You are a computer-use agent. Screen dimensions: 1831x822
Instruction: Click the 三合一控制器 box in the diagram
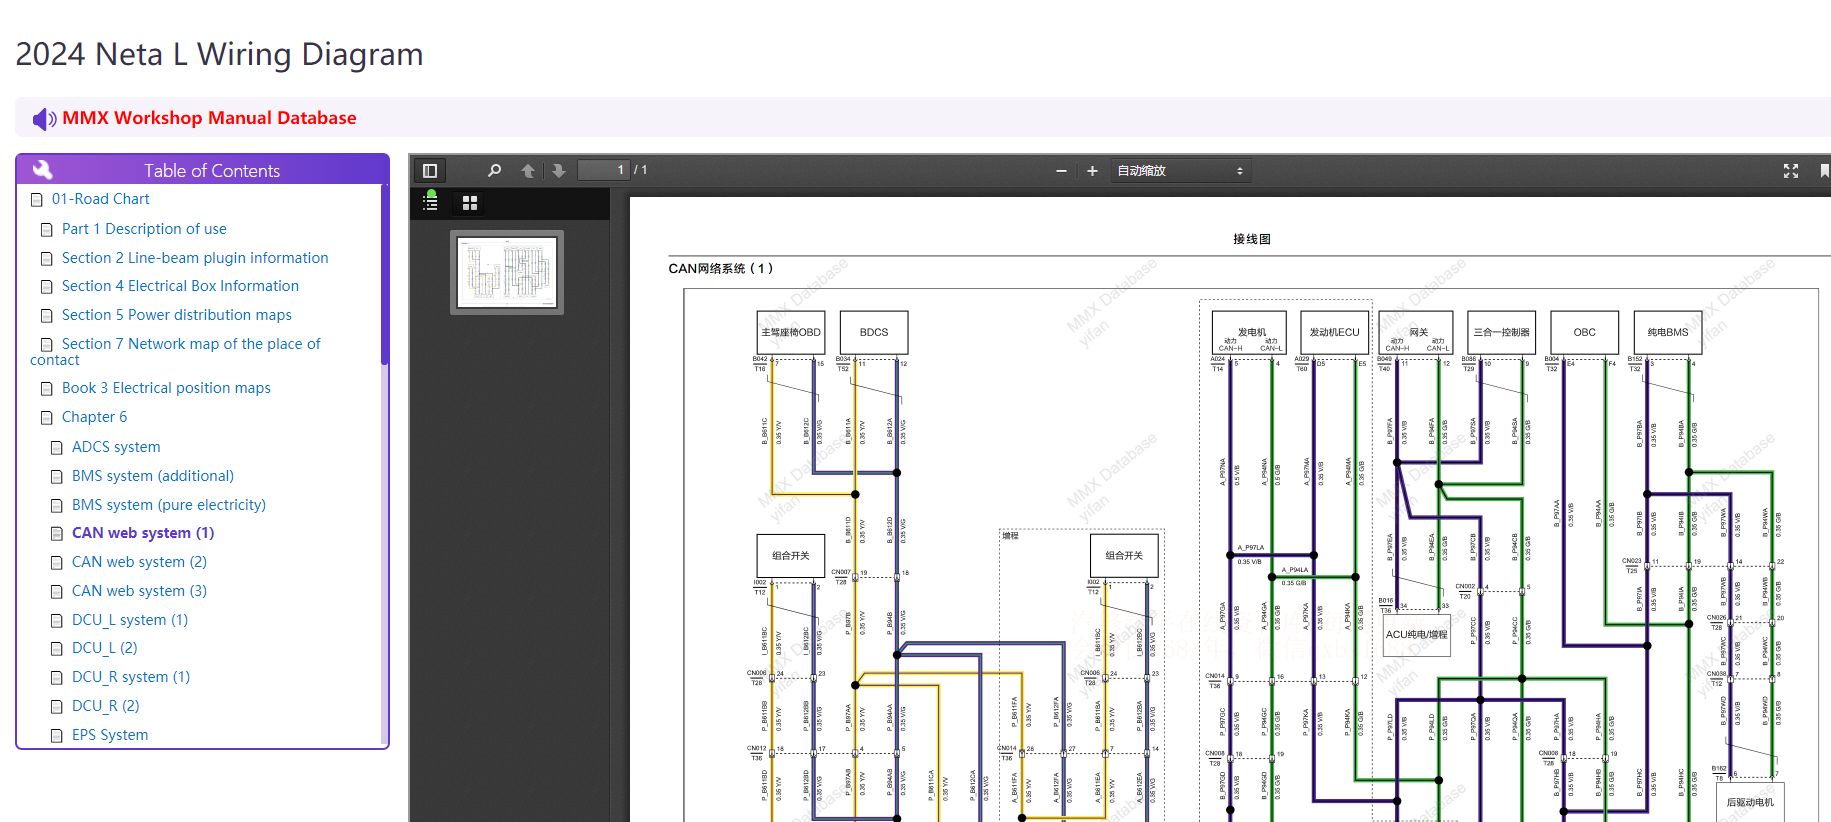point(1501,332)
